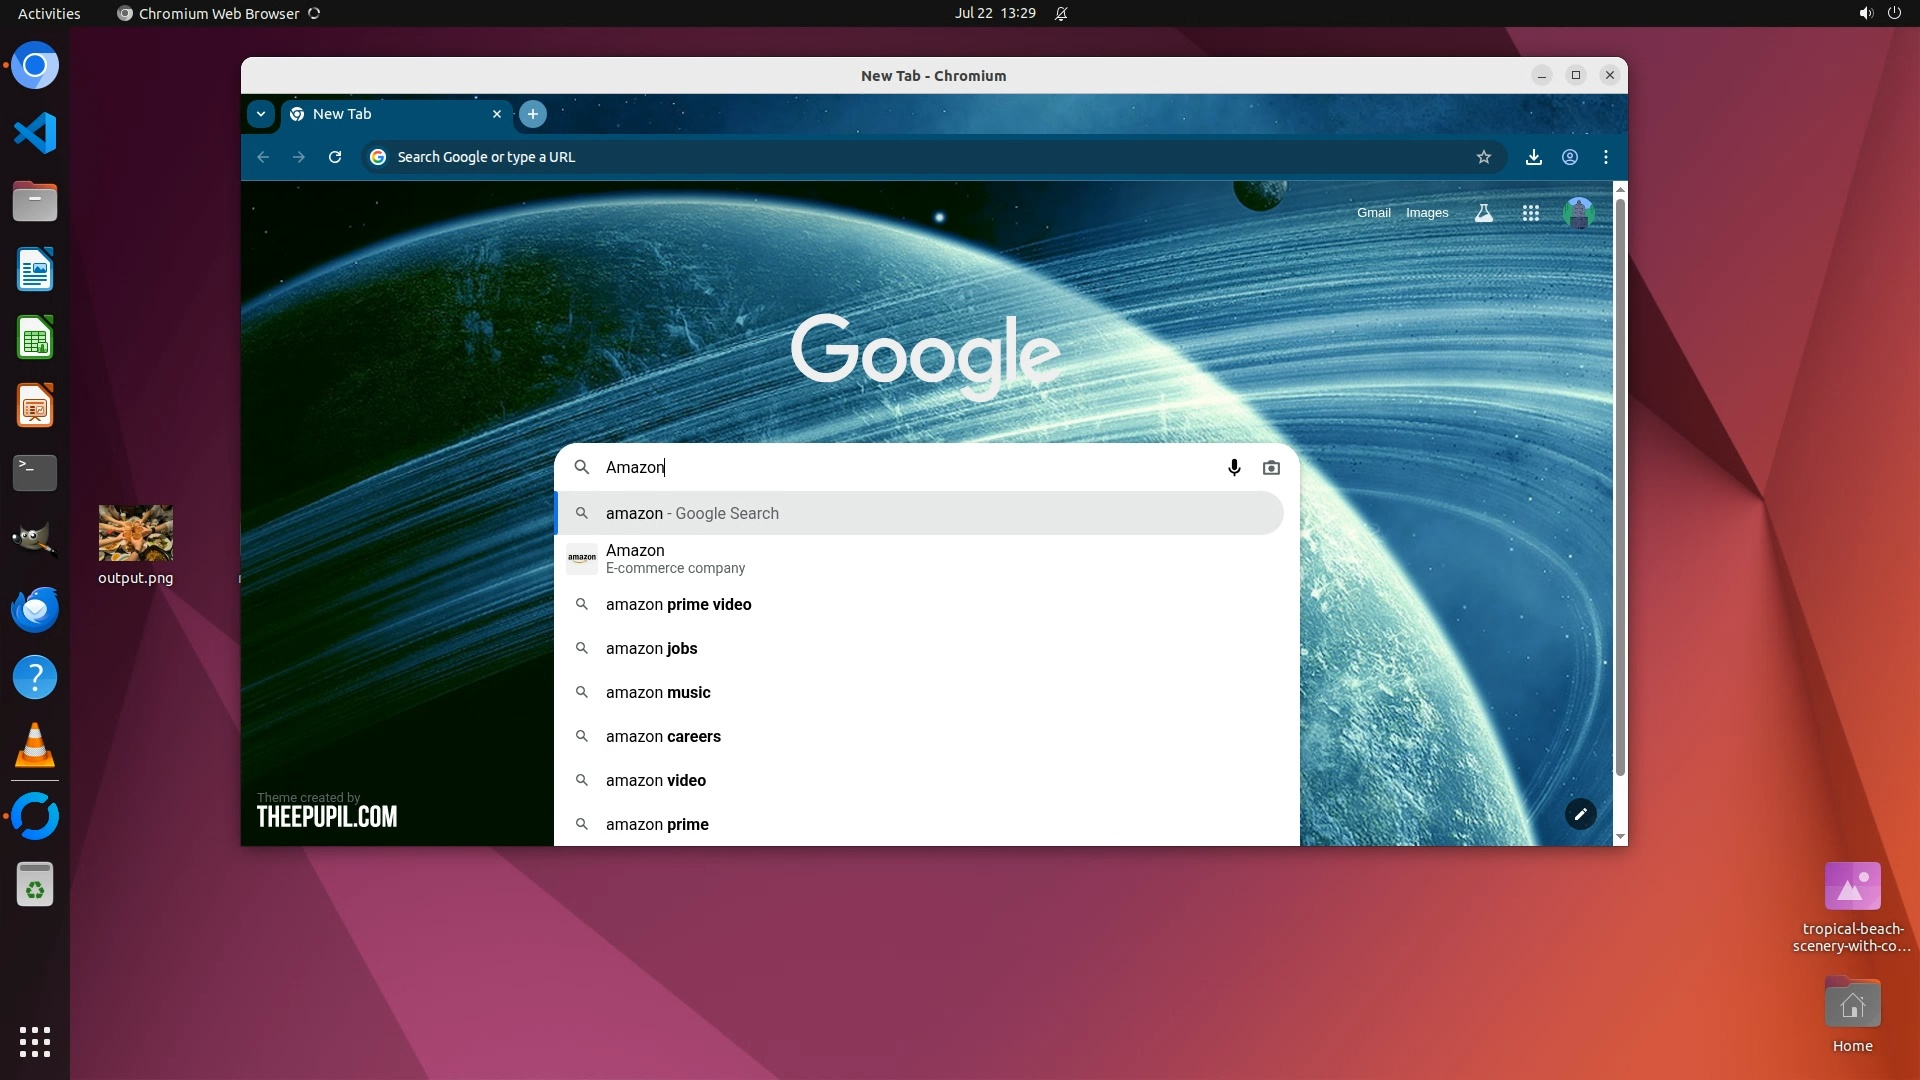Open the Images link
Screen dimensions: 1920x1080
(x=1426, y=213)
